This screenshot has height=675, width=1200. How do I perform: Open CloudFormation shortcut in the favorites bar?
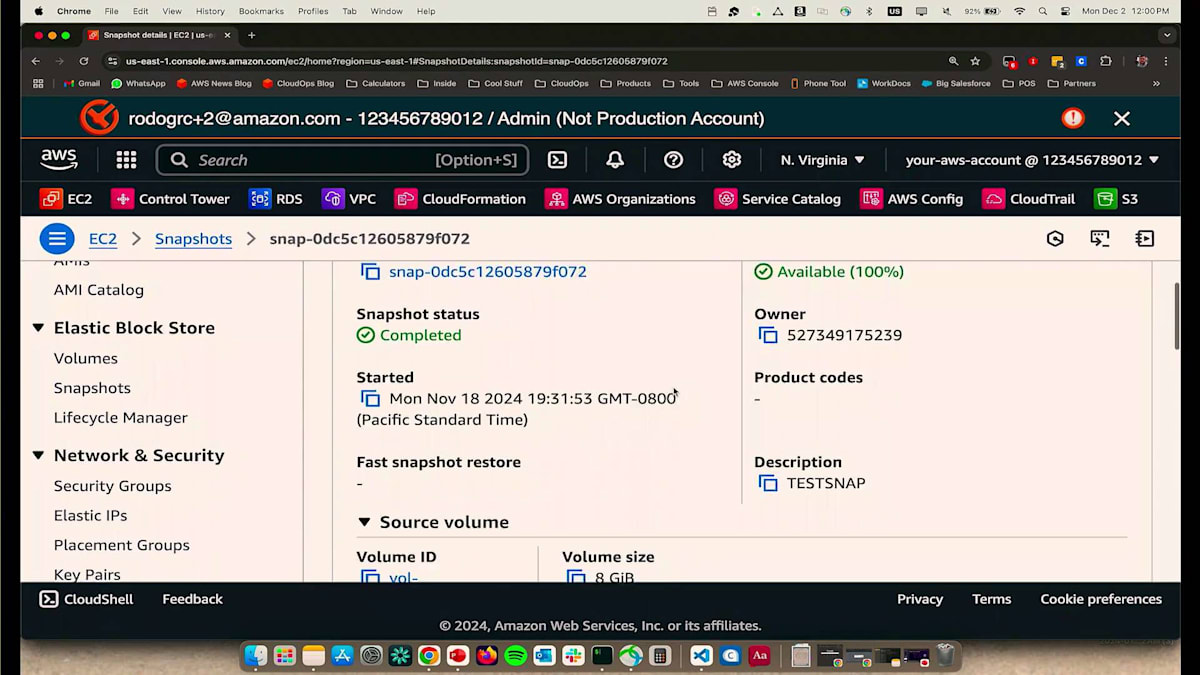[460, 199]
